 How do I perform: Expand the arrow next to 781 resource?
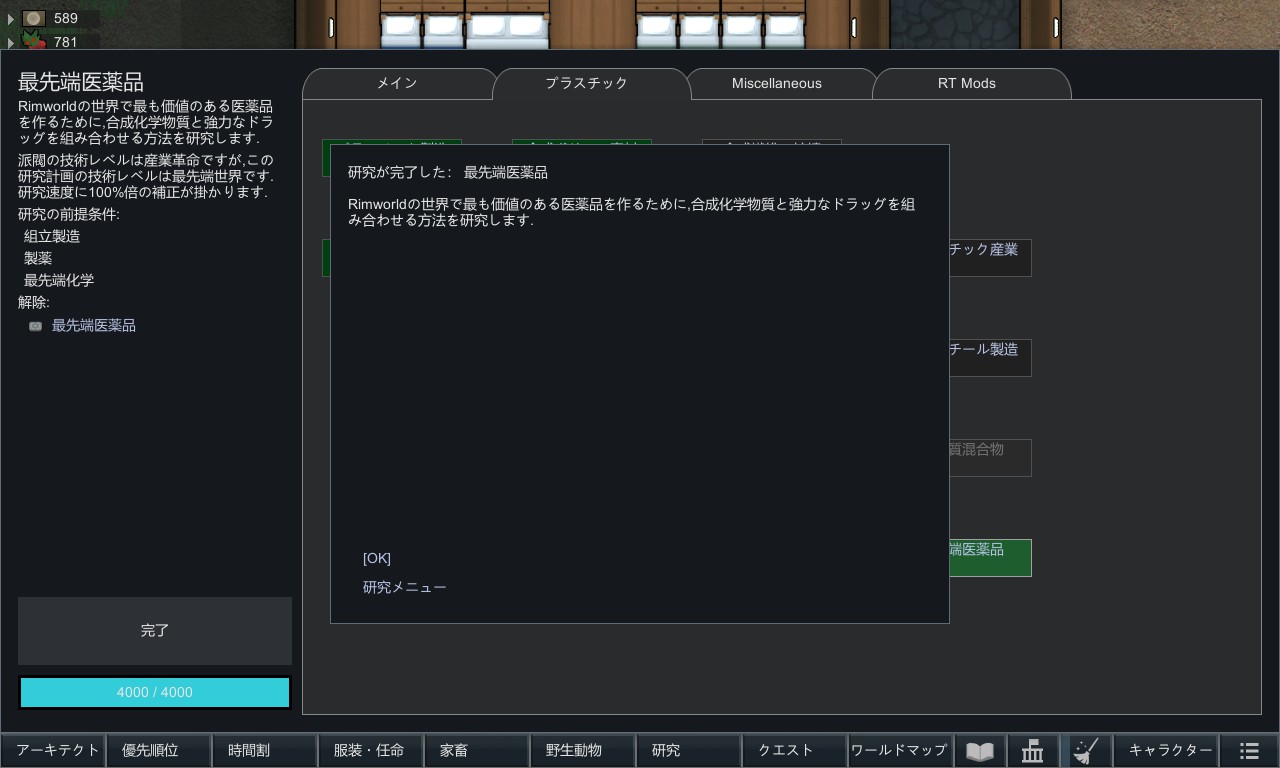tap(11, 43)
